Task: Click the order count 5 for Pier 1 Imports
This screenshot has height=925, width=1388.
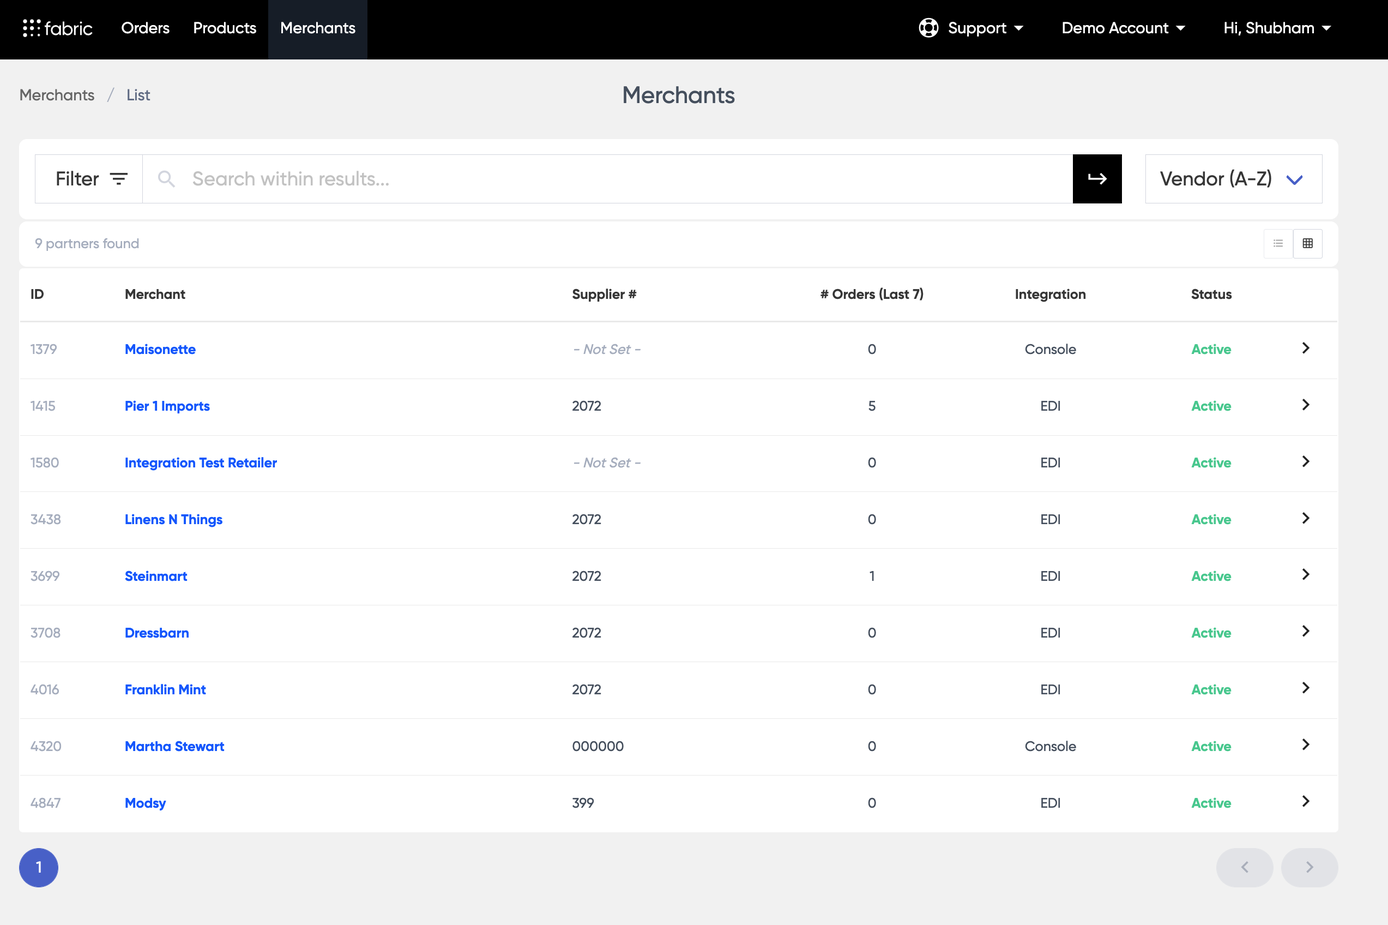Action: coord(872,406)
